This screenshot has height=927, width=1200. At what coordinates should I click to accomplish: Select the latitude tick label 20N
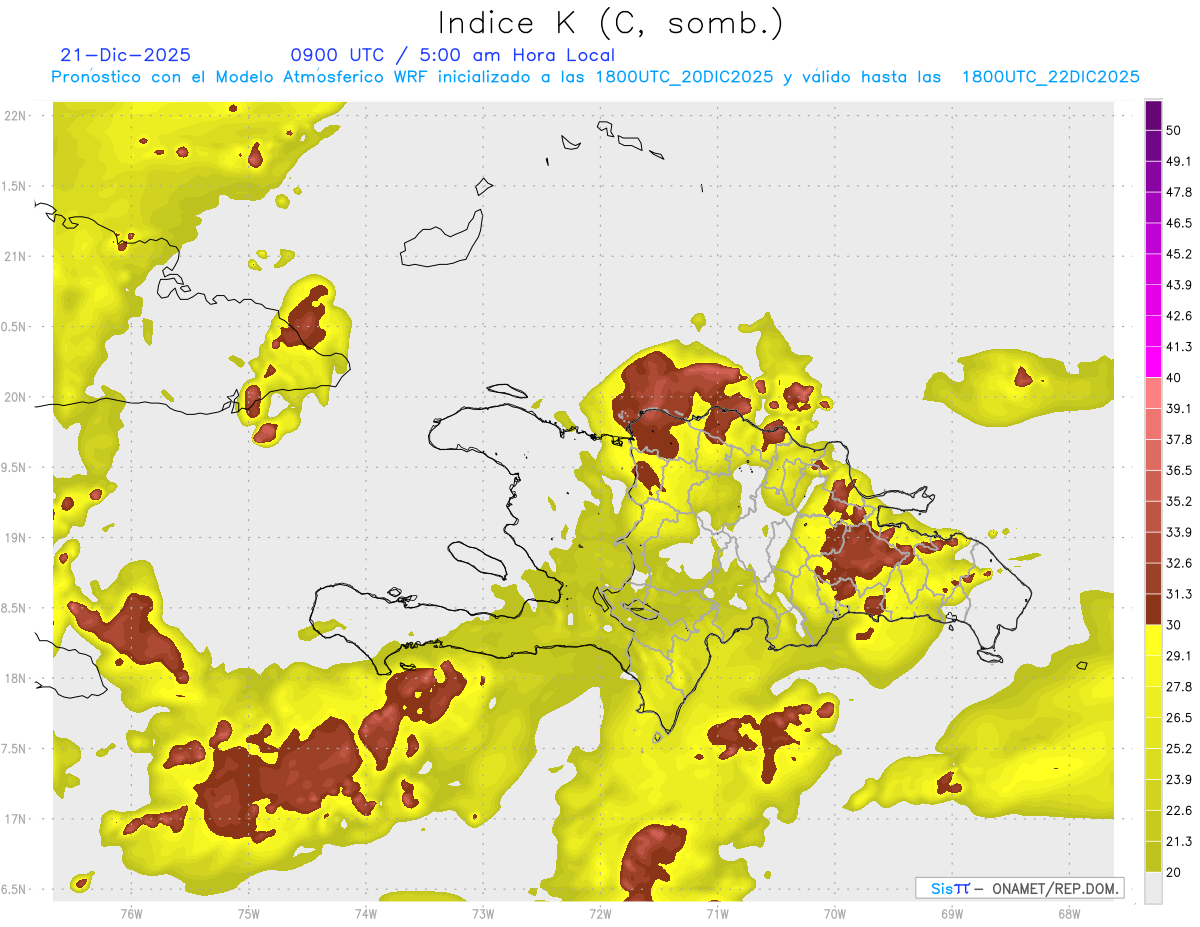pos(16,397)
